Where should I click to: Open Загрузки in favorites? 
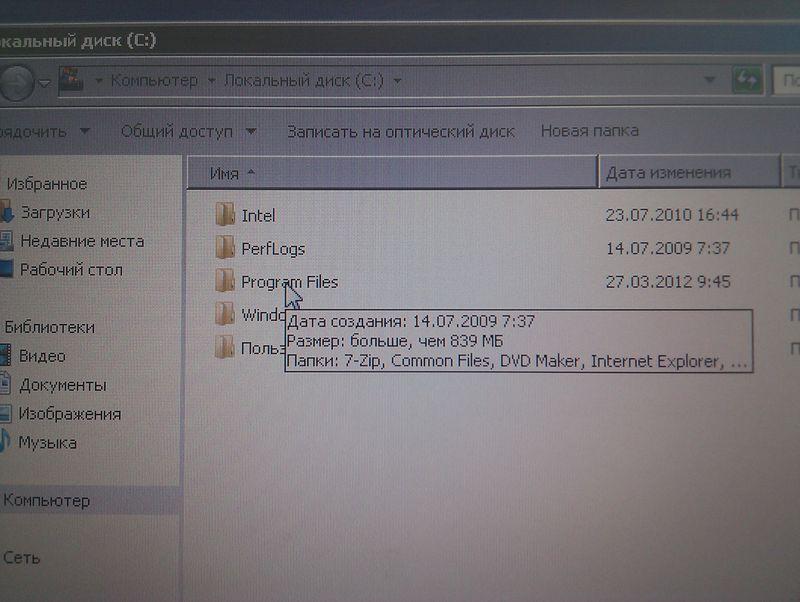coord(55,212)
